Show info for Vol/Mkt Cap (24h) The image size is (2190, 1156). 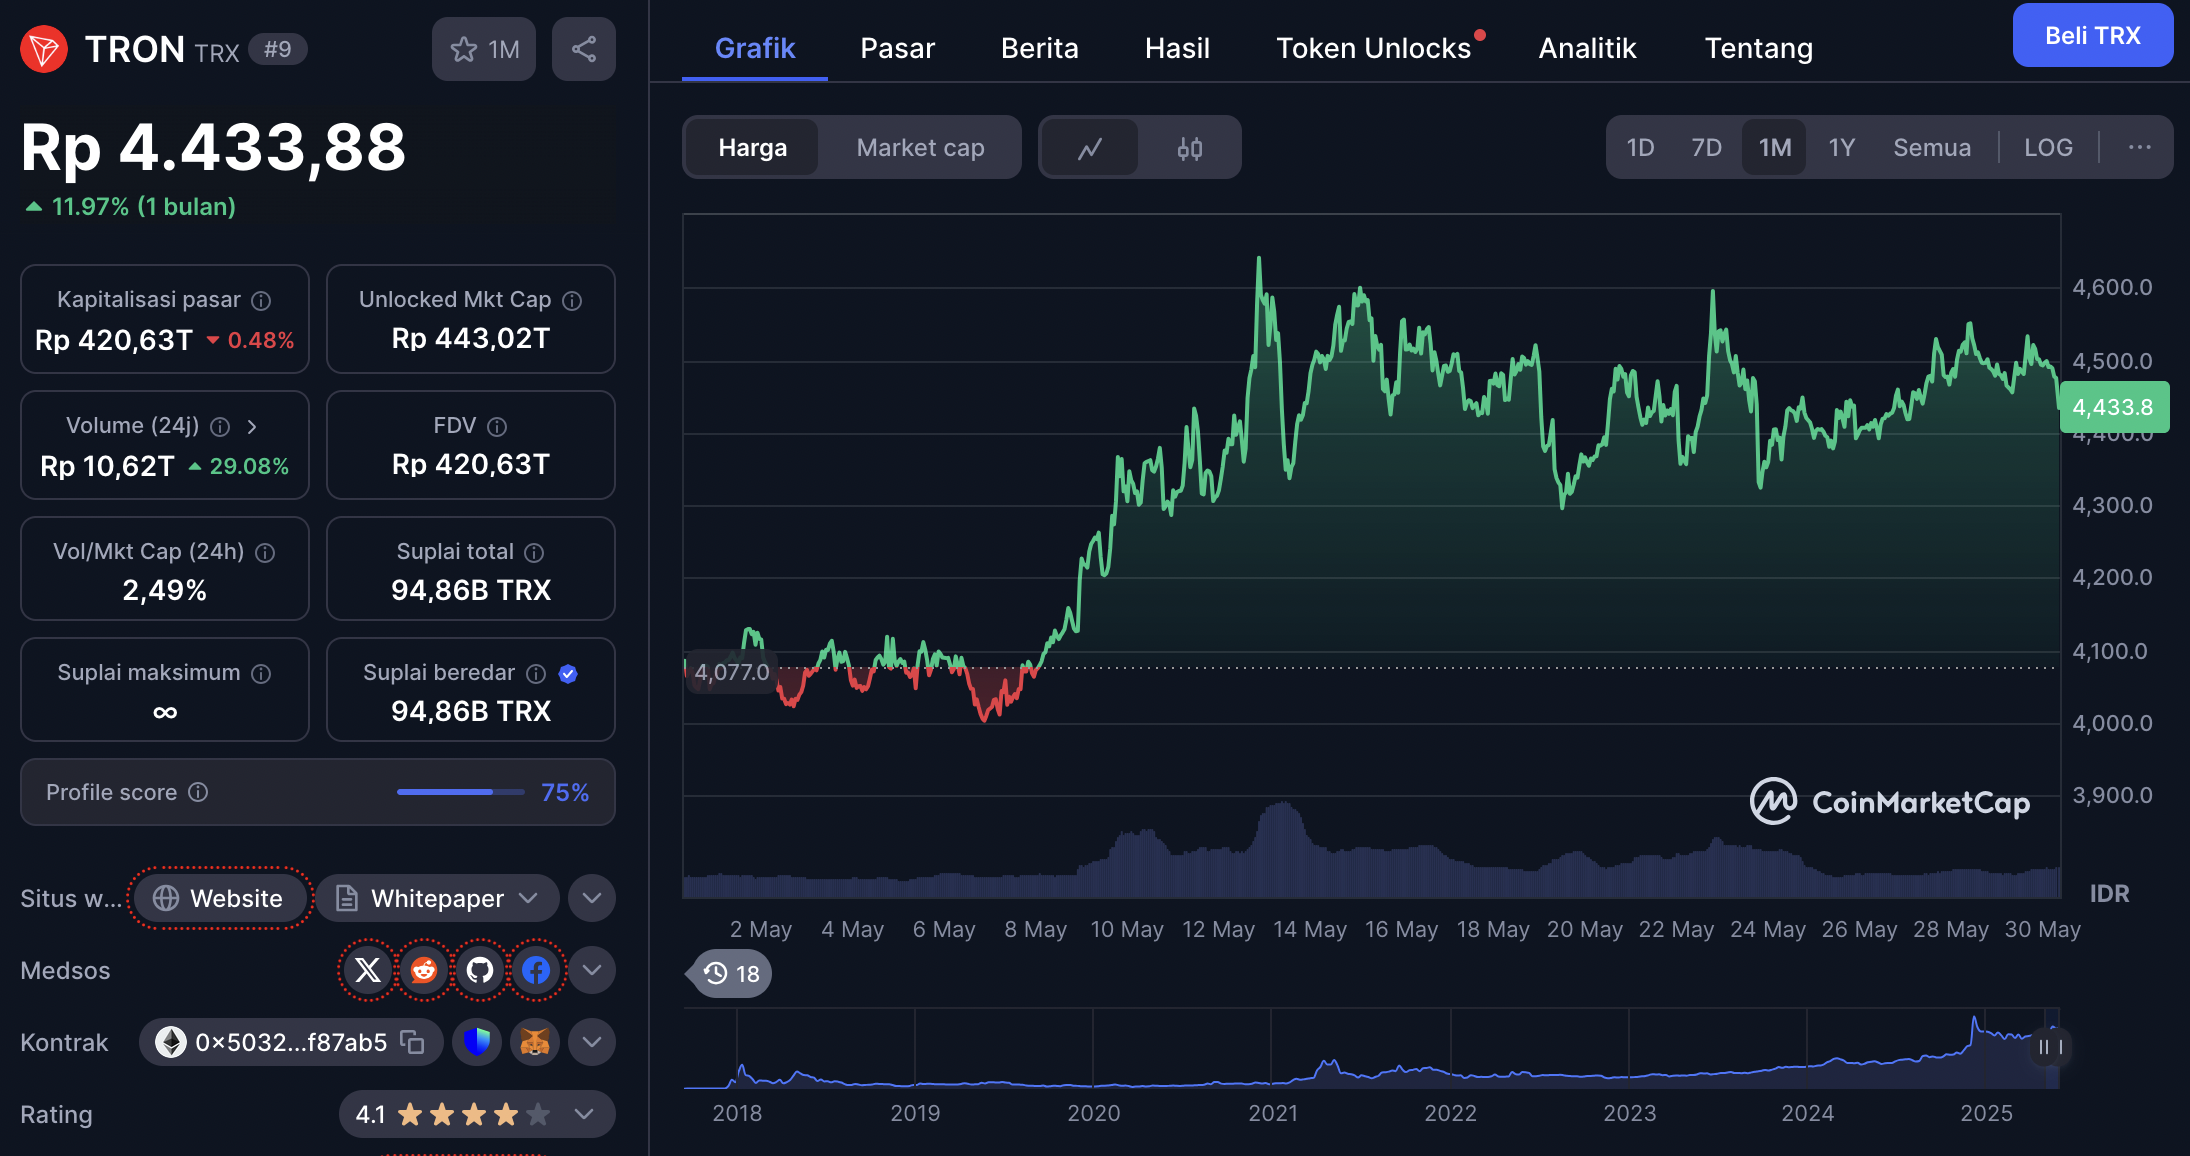click(265, 553)
